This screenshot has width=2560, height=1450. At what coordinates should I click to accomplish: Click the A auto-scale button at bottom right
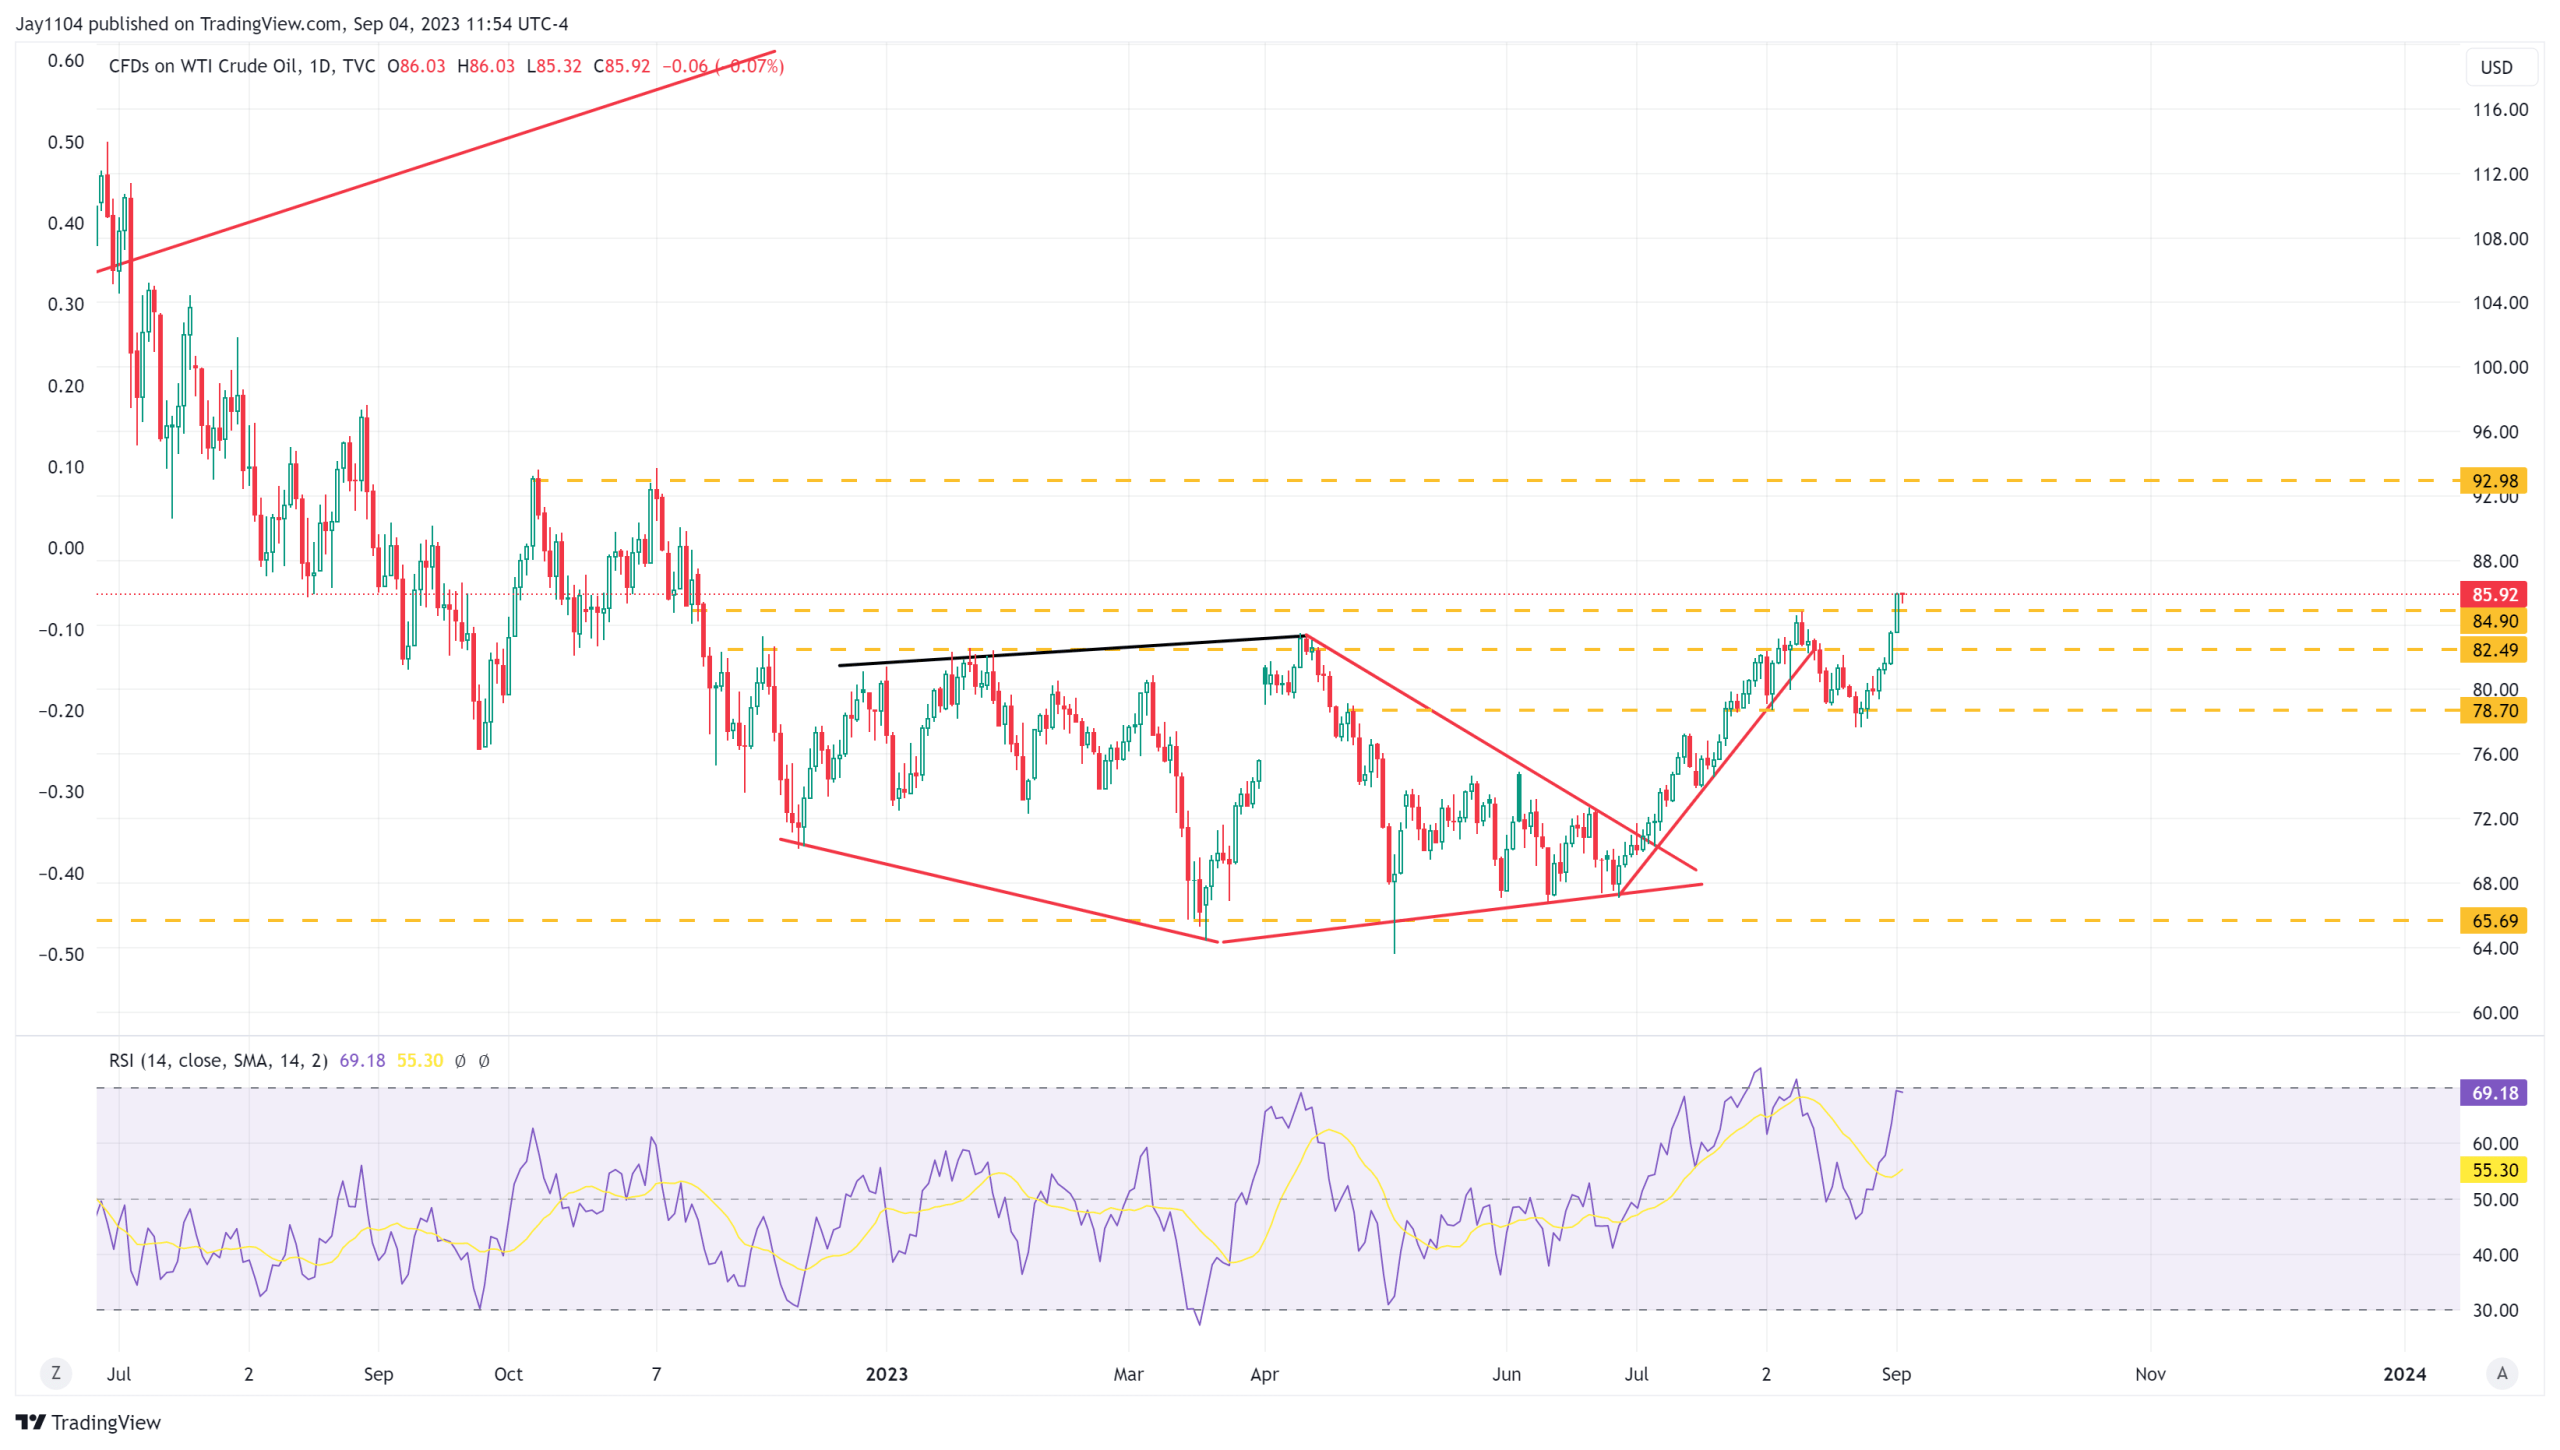tap(2502, 1373)
